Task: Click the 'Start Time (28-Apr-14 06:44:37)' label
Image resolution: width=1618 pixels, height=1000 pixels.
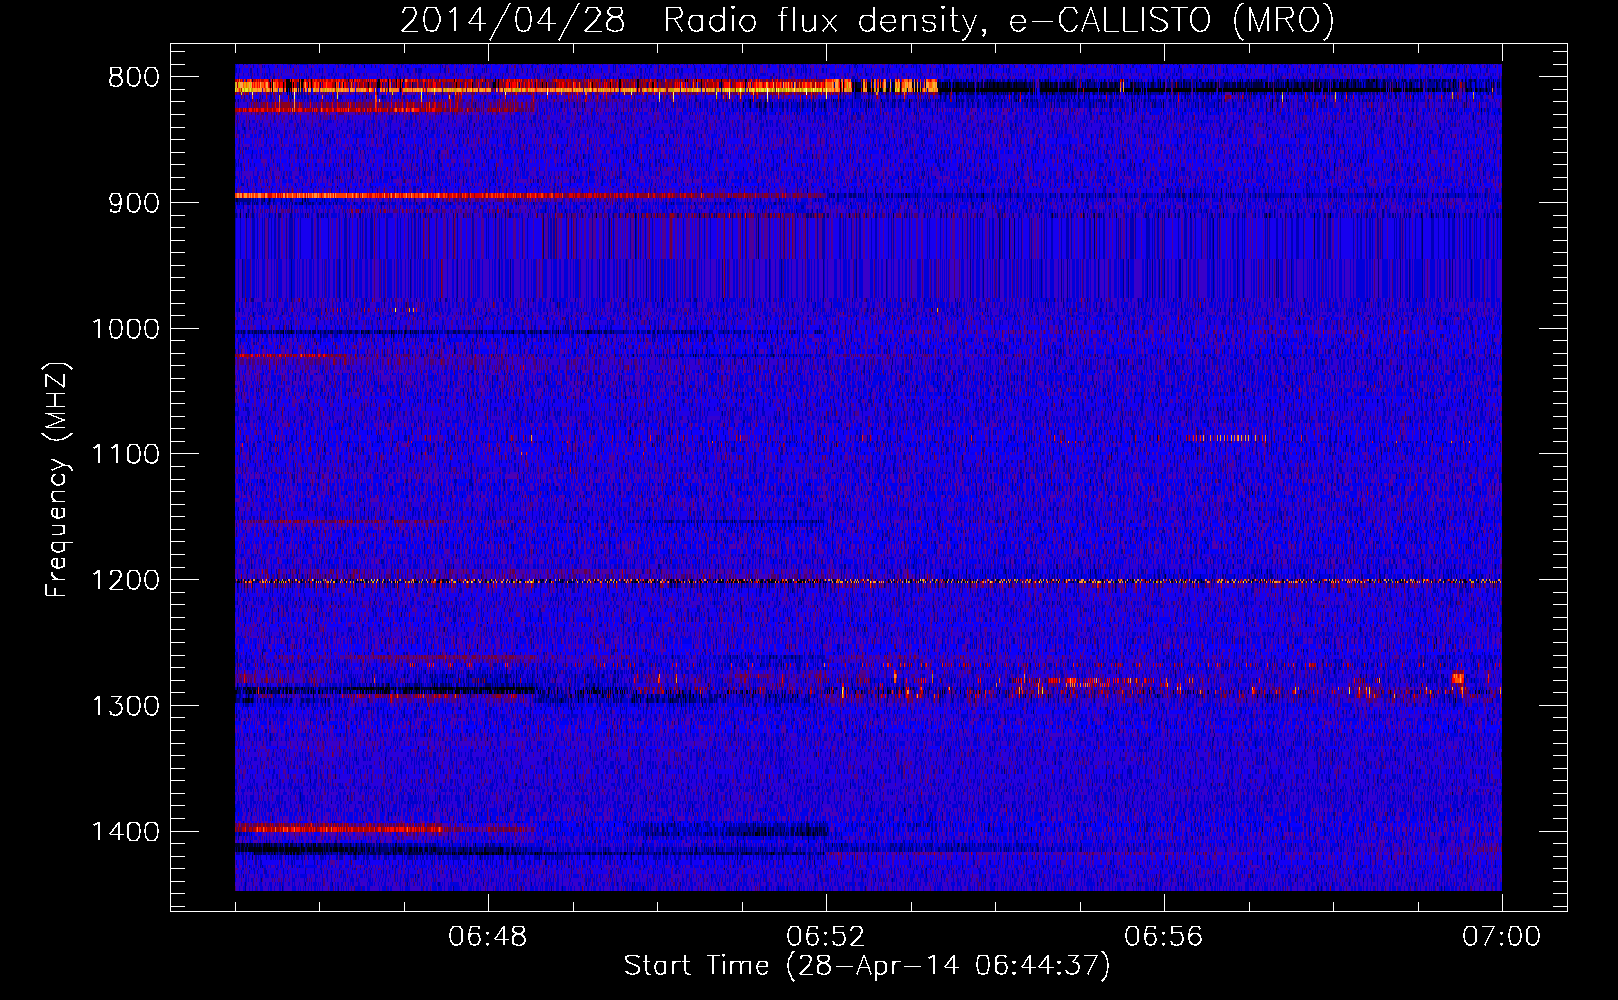Action: tap(867, 966)
